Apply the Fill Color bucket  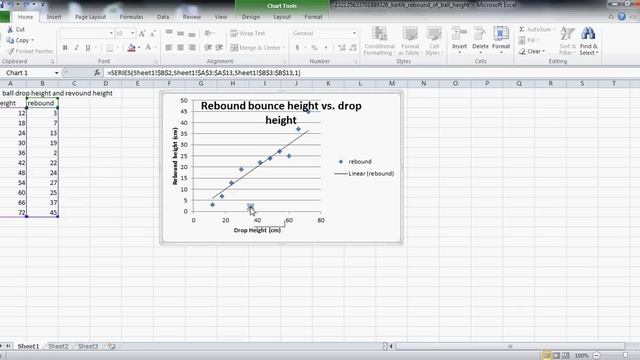coord(131,48)
